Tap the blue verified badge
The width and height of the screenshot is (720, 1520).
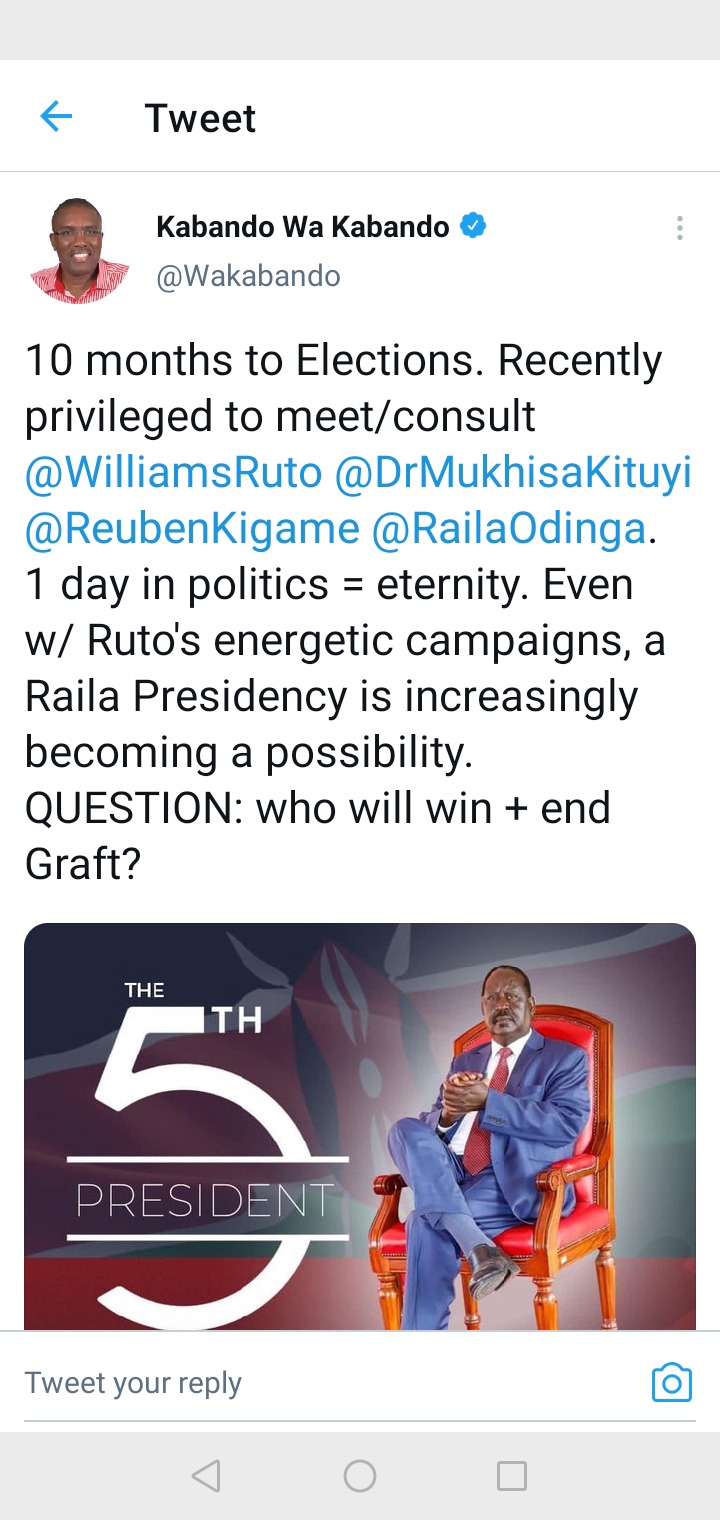click(x=473, y=226)
